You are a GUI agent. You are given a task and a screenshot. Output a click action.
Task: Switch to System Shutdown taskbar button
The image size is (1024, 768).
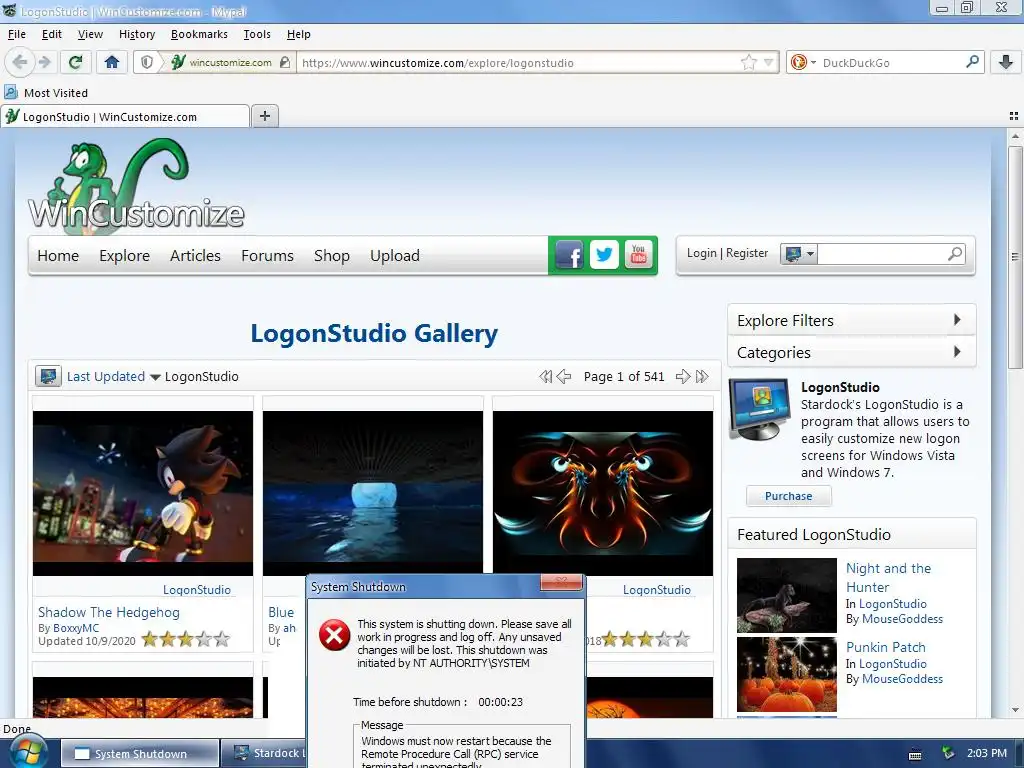point(140,754)
